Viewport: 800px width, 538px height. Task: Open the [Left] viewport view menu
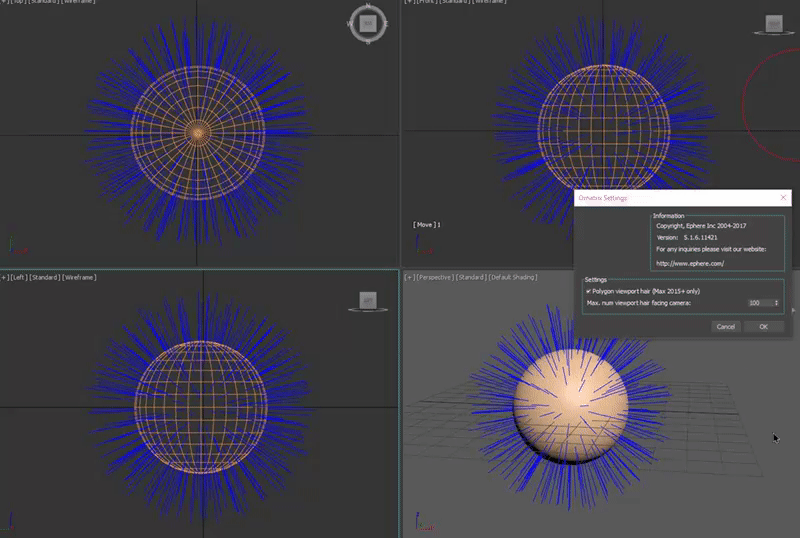coord(18,276)
